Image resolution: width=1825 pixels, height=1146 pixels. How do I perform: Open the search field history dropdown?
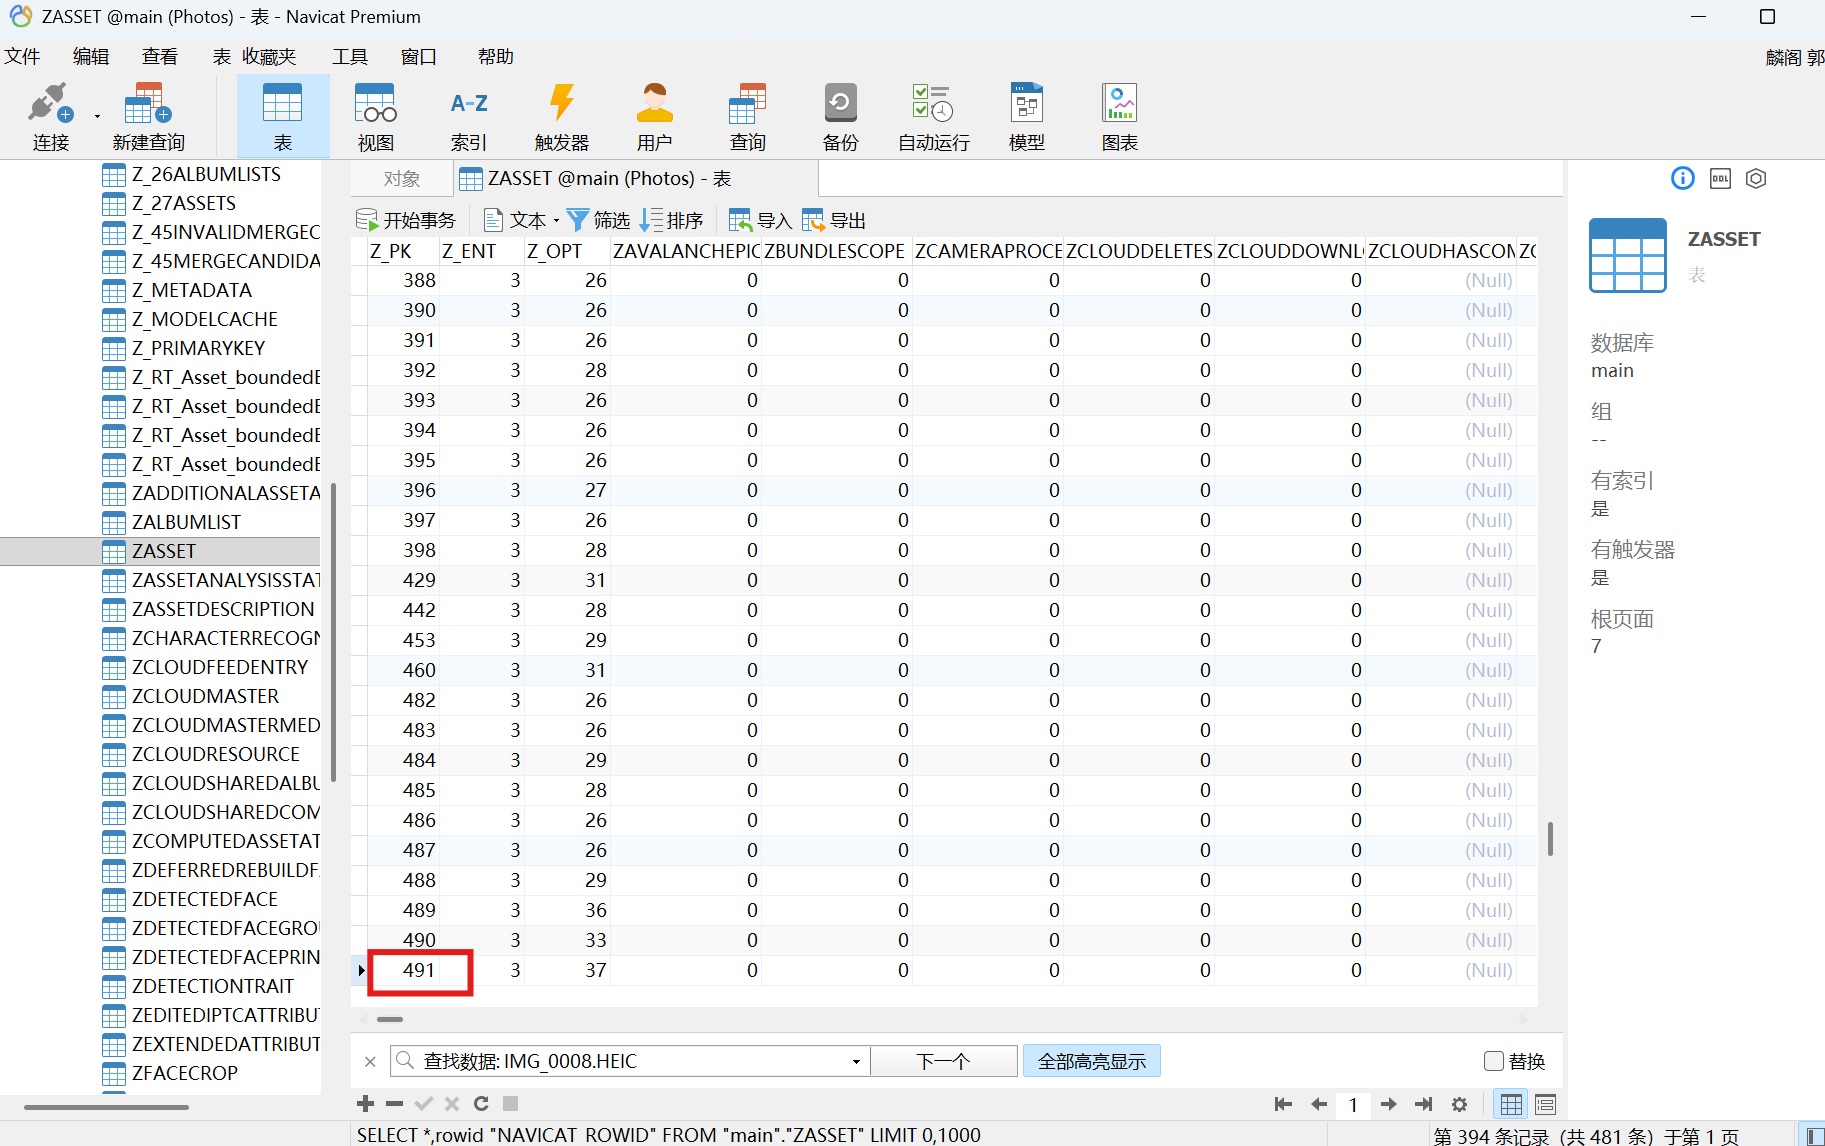point(856,1062)
